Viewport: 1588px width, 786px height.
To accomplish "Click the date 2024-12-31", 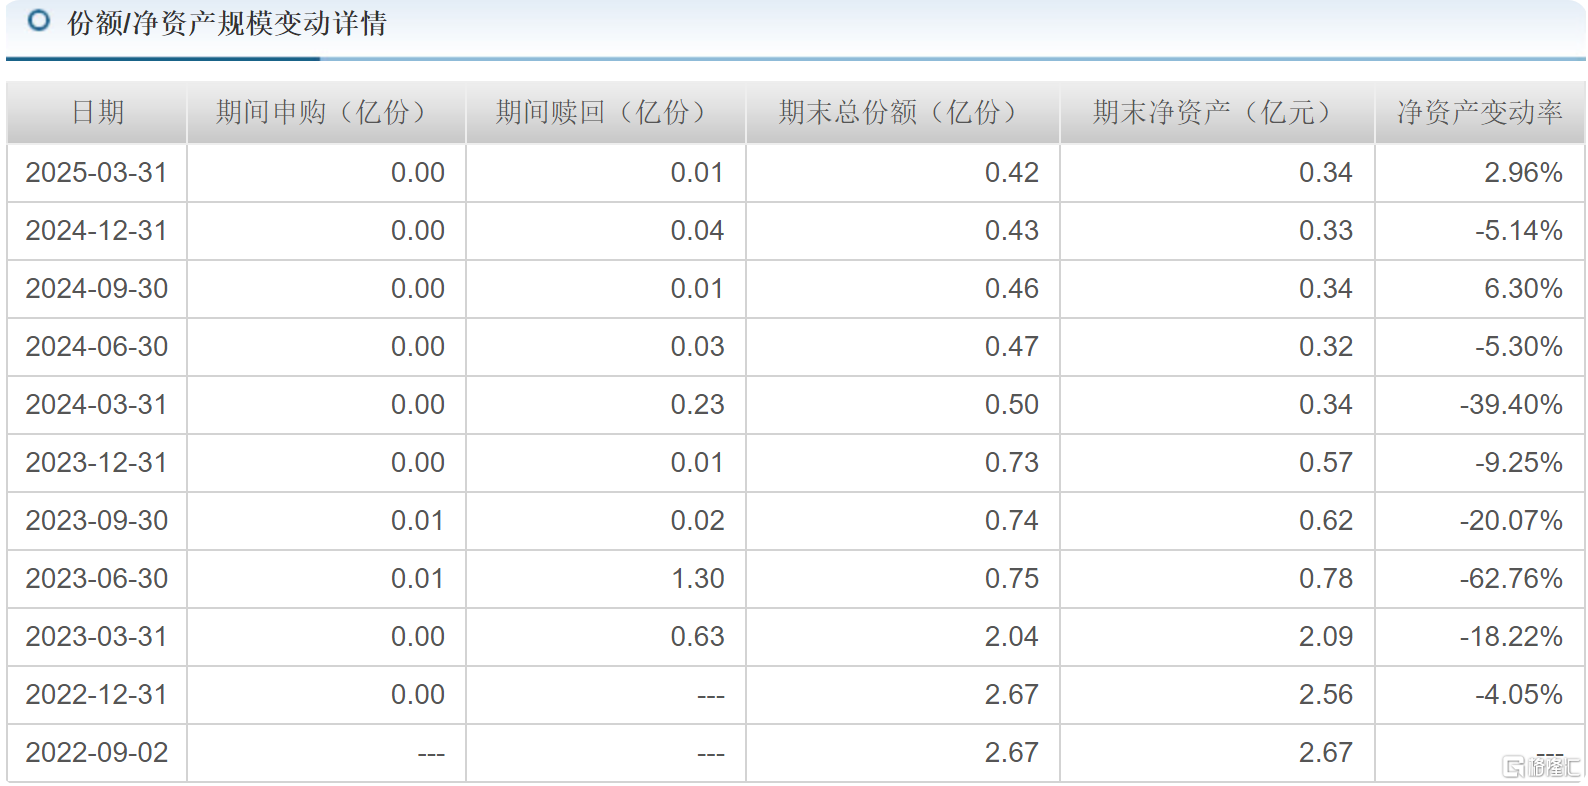I will click(97, 231).
